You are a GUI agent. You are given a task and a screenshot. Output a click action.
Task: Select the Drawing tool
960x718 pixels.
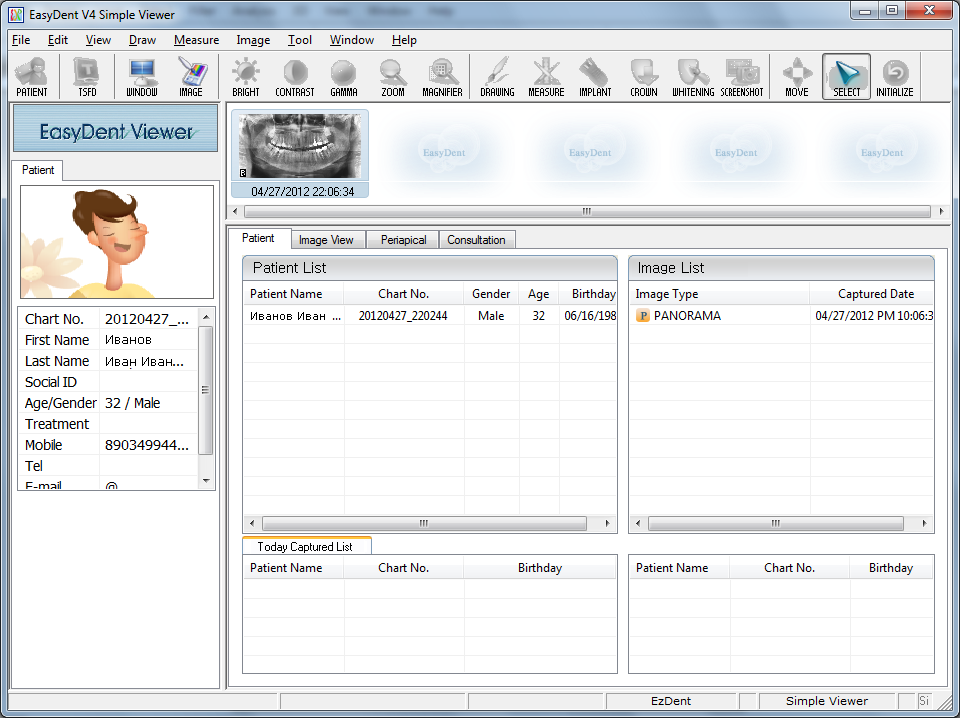point(497,77)
